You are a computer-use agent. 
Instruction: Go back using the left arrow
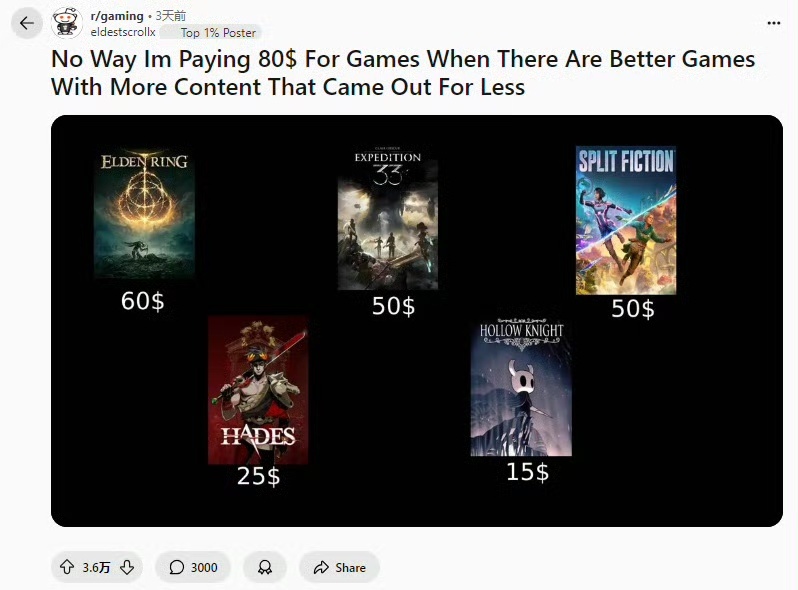26,23
